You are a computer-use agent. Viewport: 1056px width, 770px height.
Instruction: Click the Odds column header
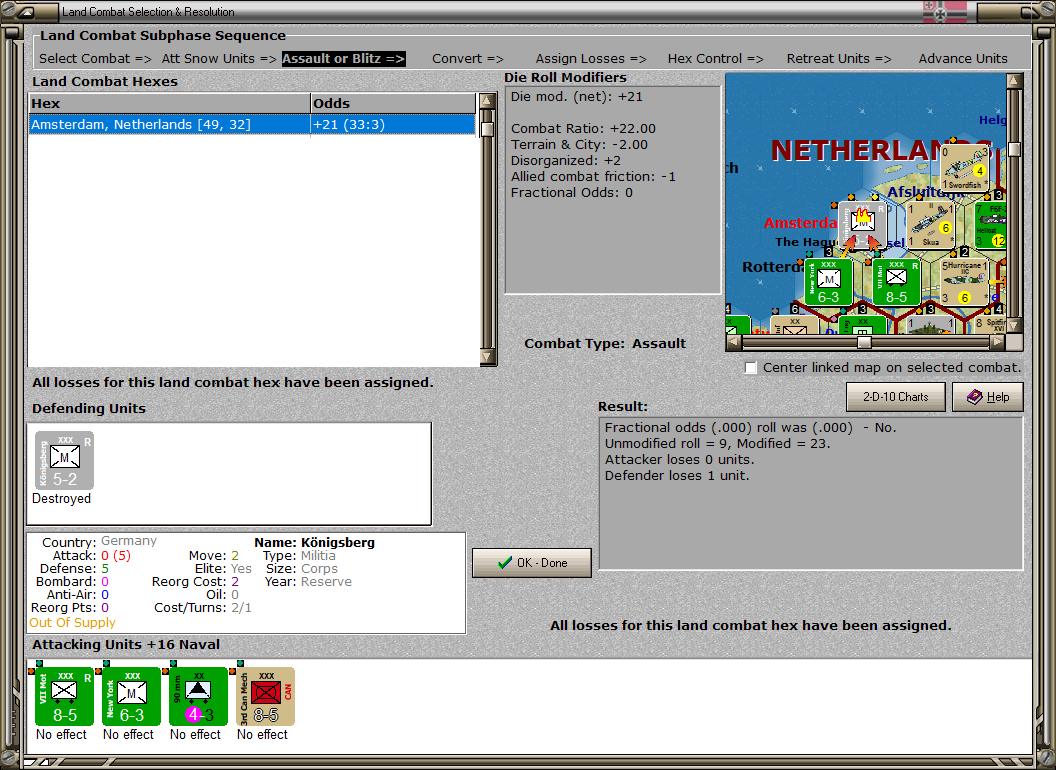[x=393, y=104]
